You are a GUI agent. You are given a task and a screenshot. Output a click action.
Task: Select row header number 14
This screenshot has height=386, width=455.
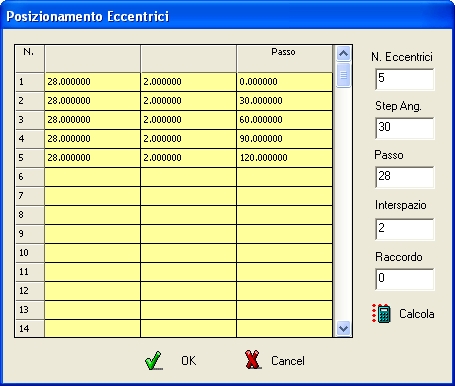tap(30, 329)
